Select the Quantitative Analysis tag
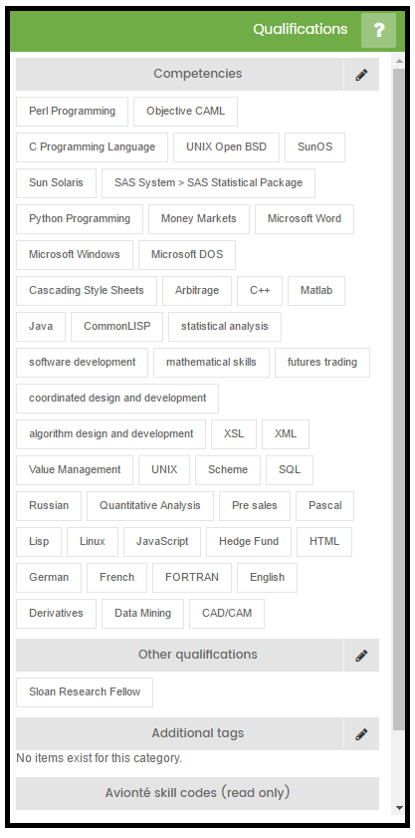The height and width of the screenshot is (838, 415). pos(150,506)
